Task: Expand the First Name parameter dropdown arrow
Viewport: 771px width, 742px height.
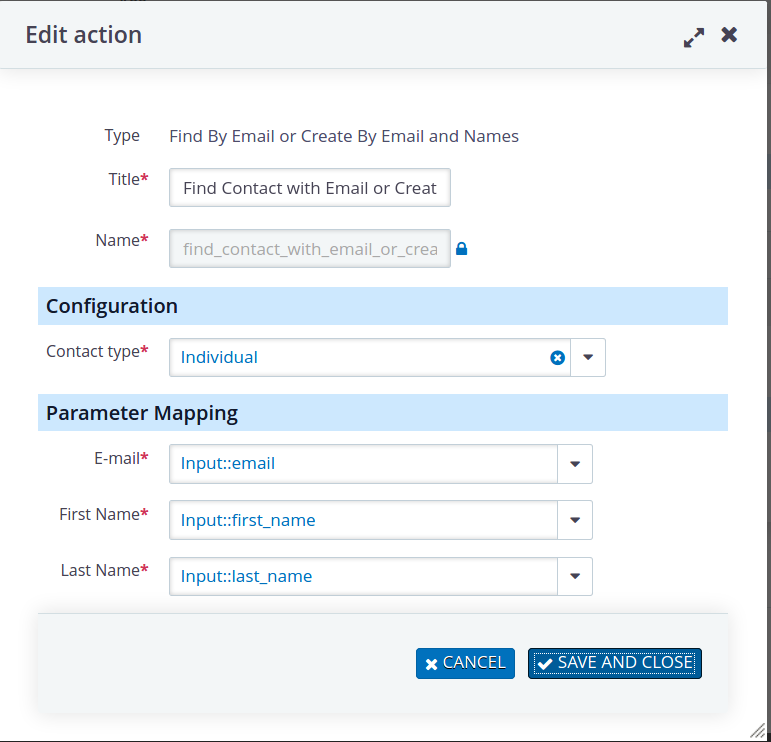Action: 575,520
